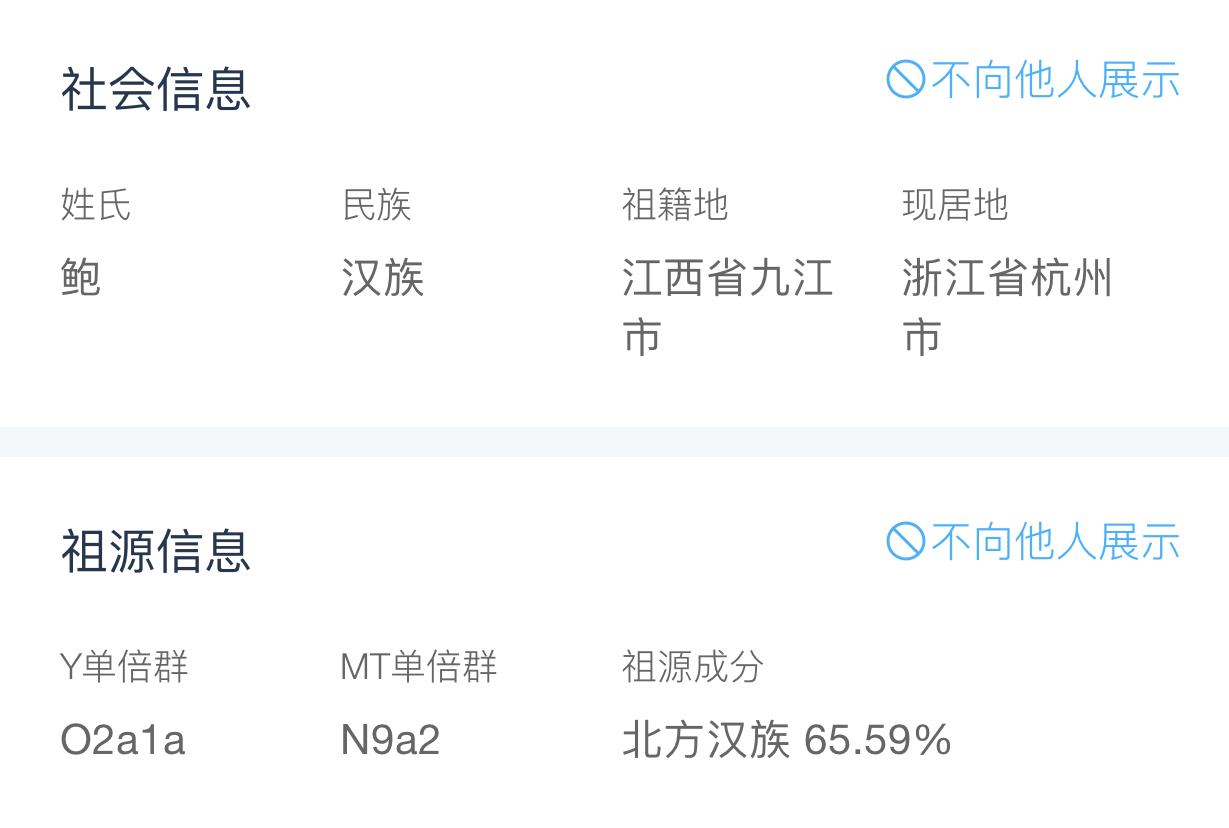The height and width of the screenshot is (828, 1229).
Task: Open the O2a1a haplogroup value
Action: pos(123,740)
